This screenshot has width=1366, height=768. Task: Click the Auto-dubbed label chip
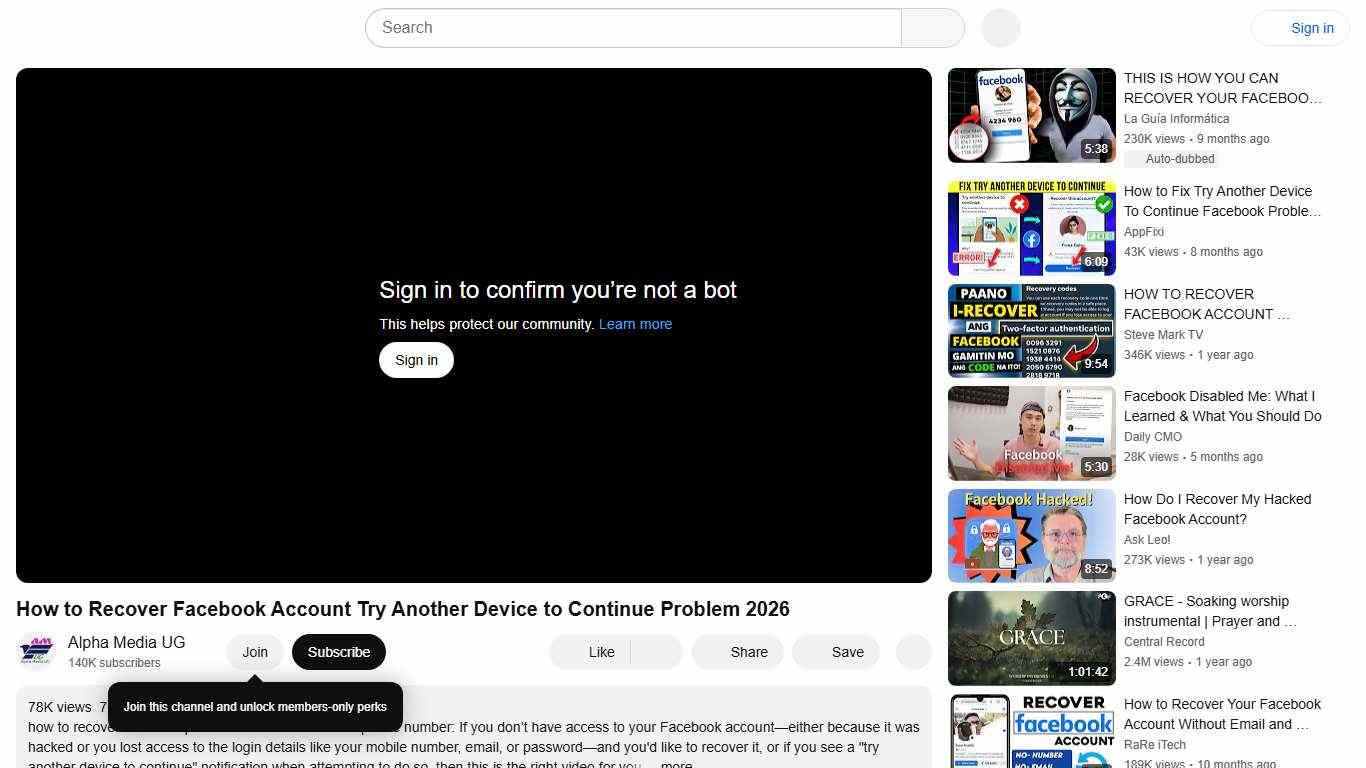coord(1179,158)
